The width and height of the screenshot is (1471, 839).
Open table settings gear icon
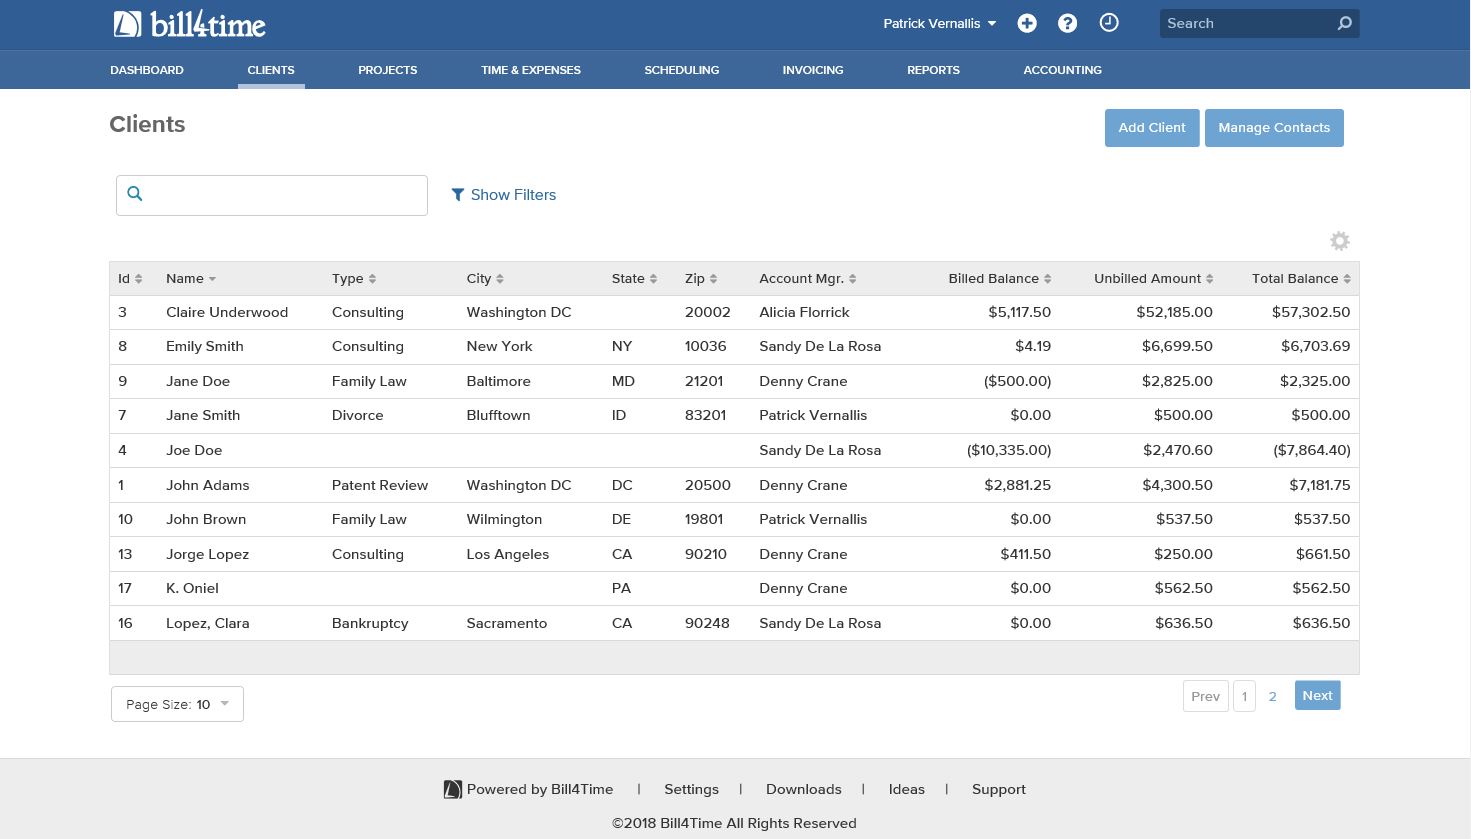click(x=1339, y=241)
